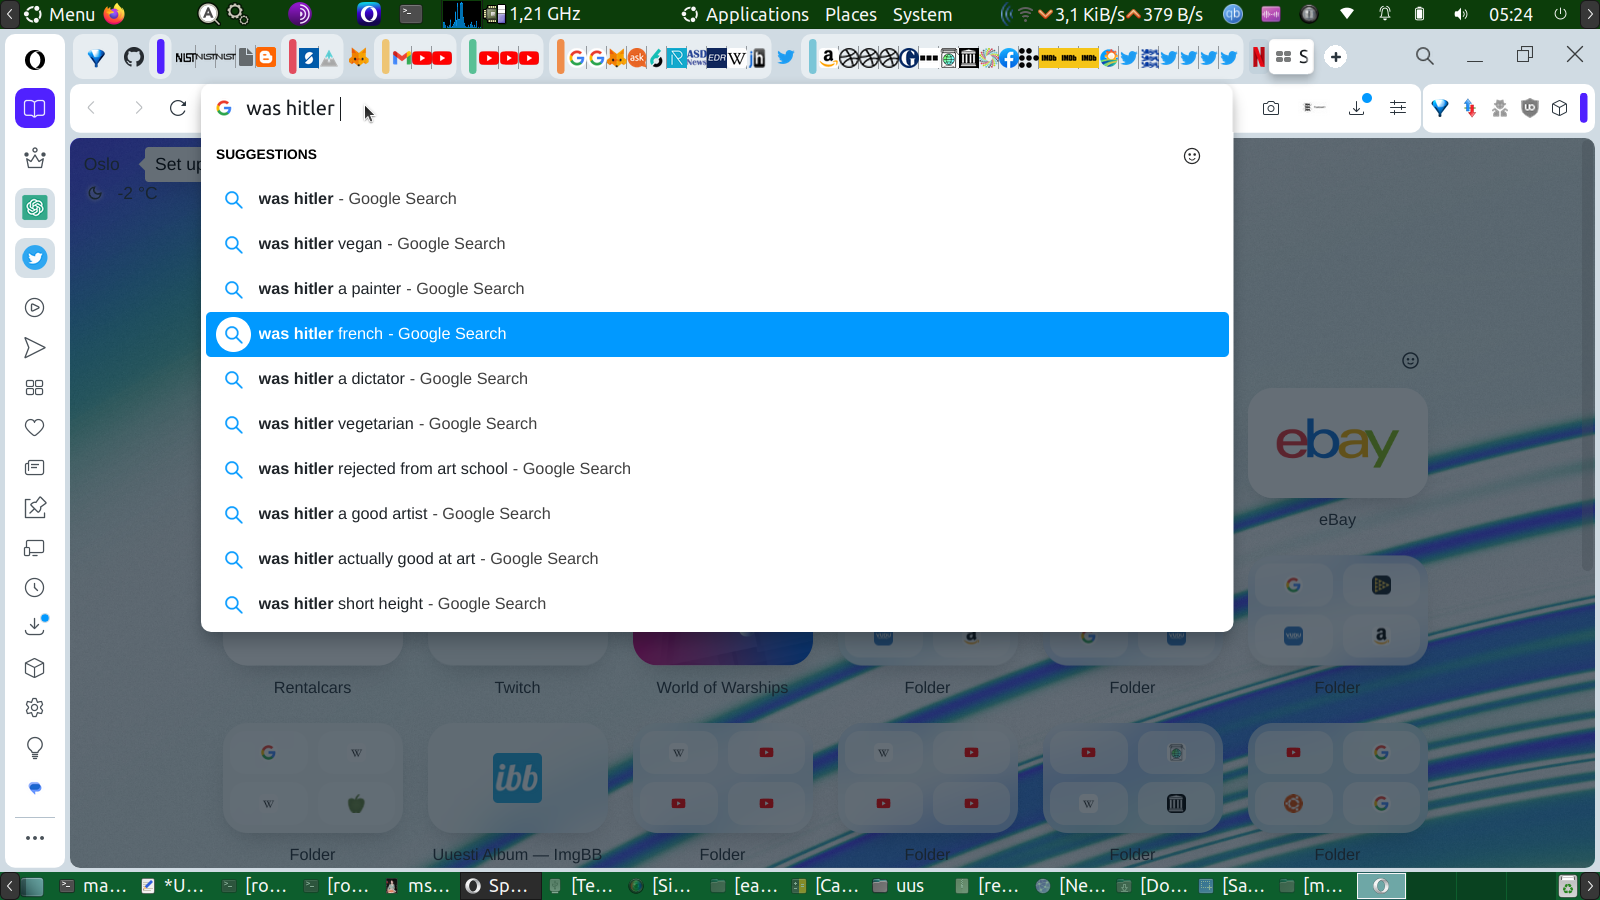Select suggestion 'was hitler vegan'
Viewport: 1600px width, 900px height.
(717, 244)
